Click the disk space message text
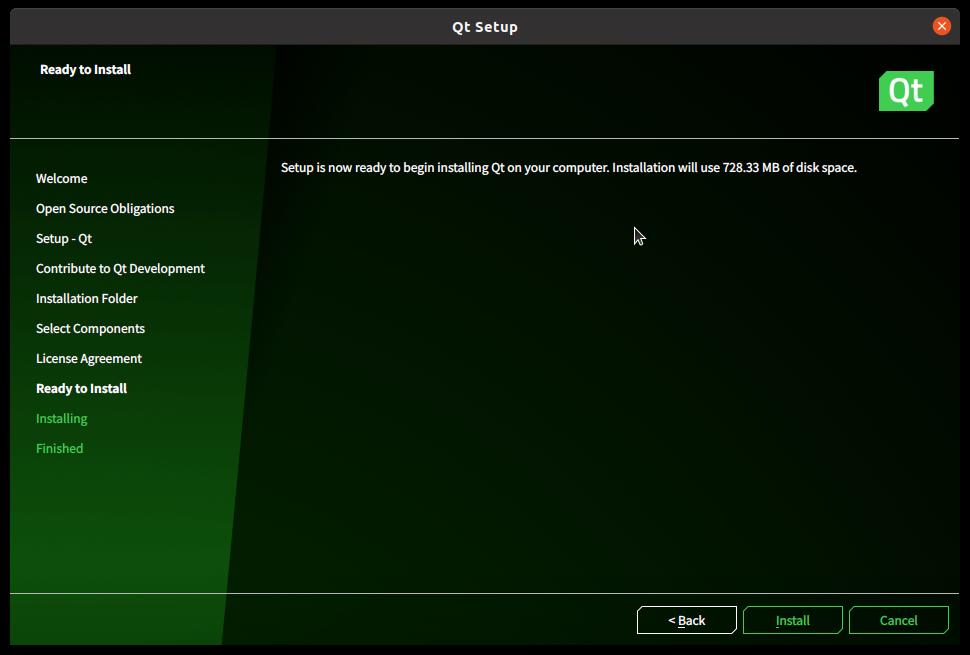Image resolution: width=970 pixels, height=655 pixels. (x=569, y=168)
